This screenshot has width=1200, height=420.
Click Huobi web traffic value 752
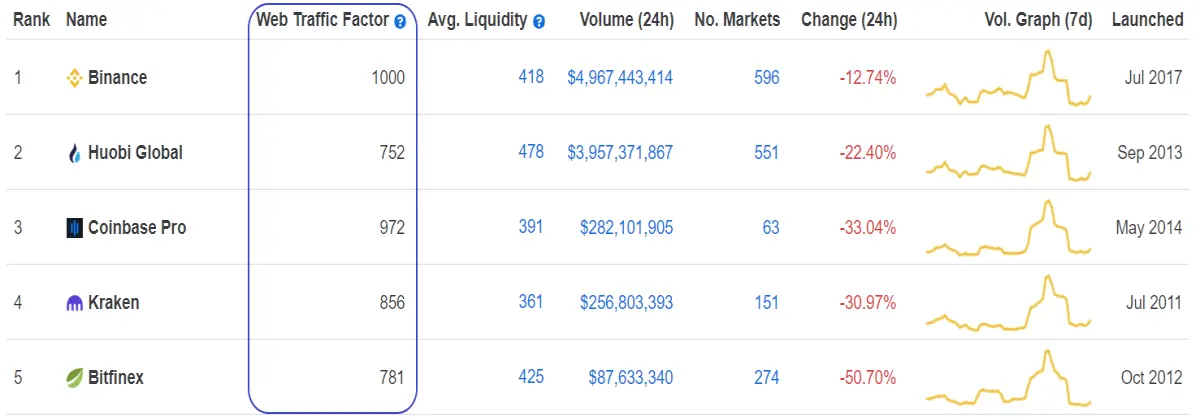392,153
